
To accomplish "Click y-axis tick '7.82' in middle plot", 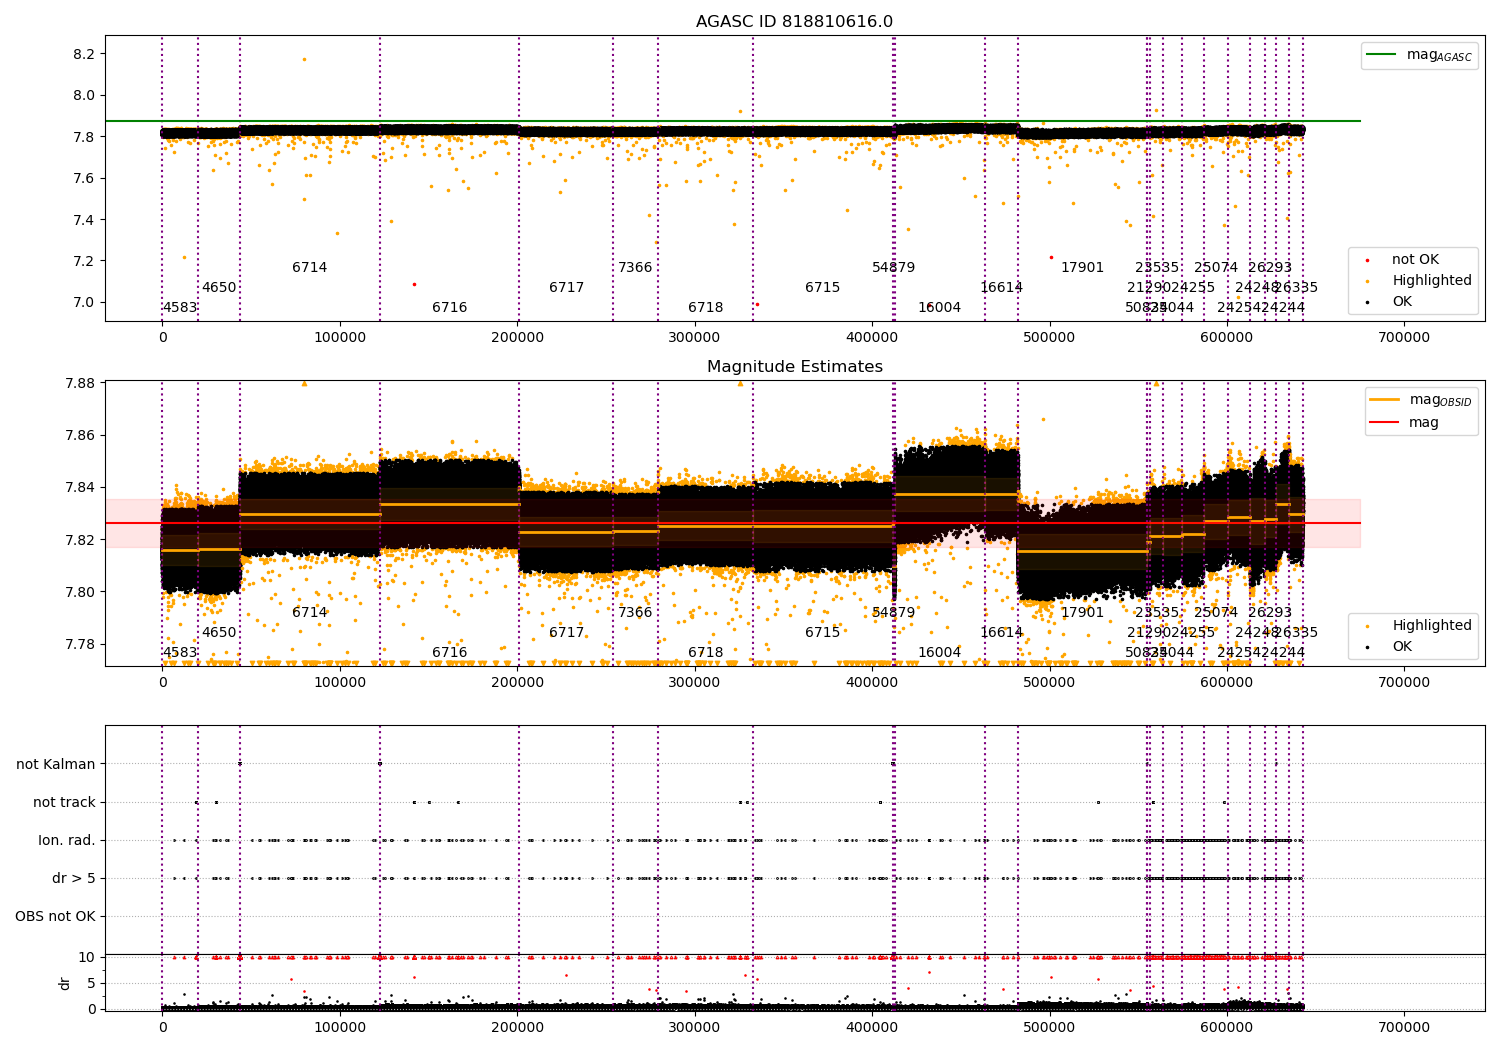I will tap(79, 540).
